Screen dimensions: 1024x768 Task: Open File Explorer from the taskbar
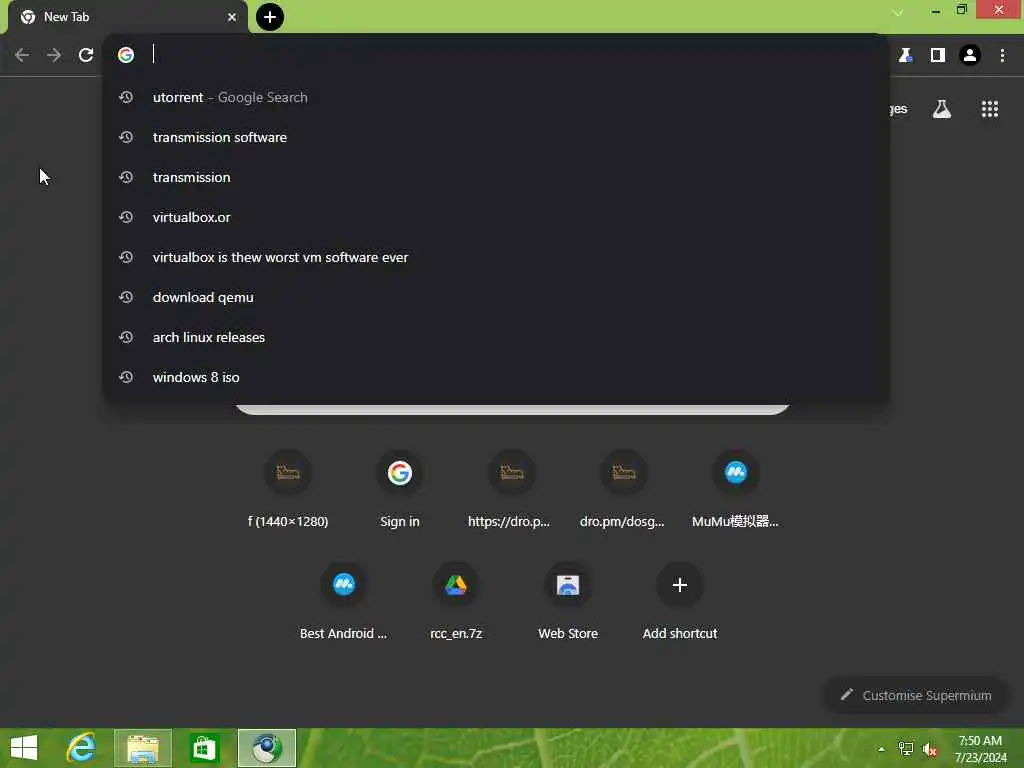pos(143,748)
